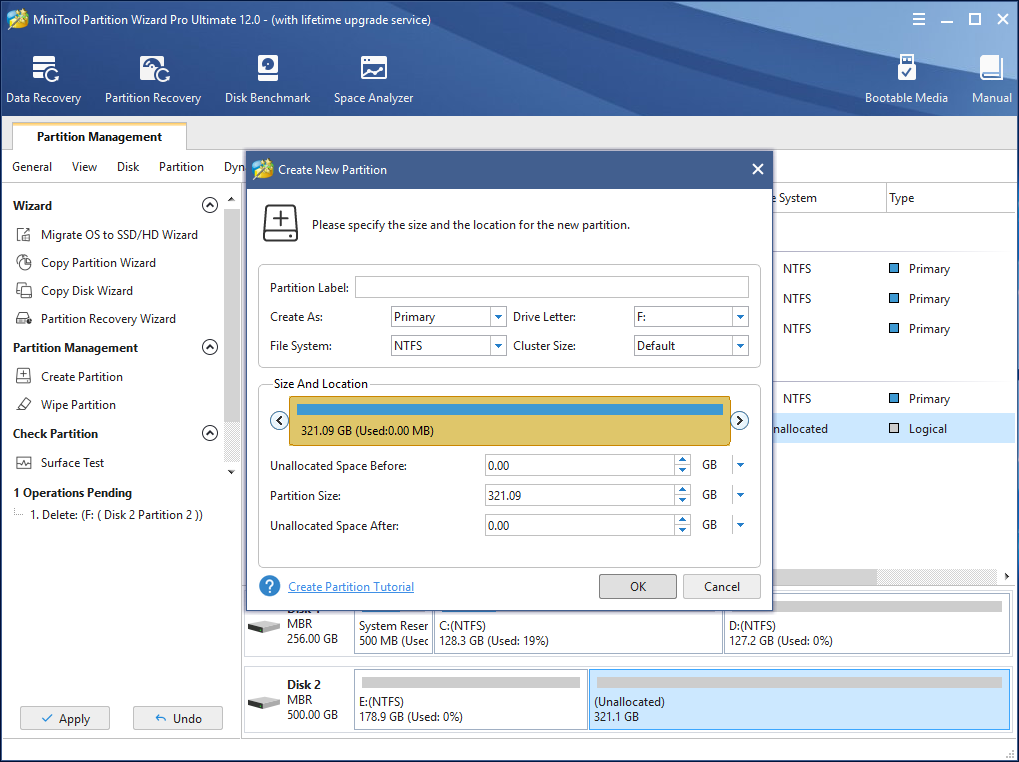Select the Logical unallocated row
Image resolution: width=1019 pixels, height=762 pixels.
[892, 428]
